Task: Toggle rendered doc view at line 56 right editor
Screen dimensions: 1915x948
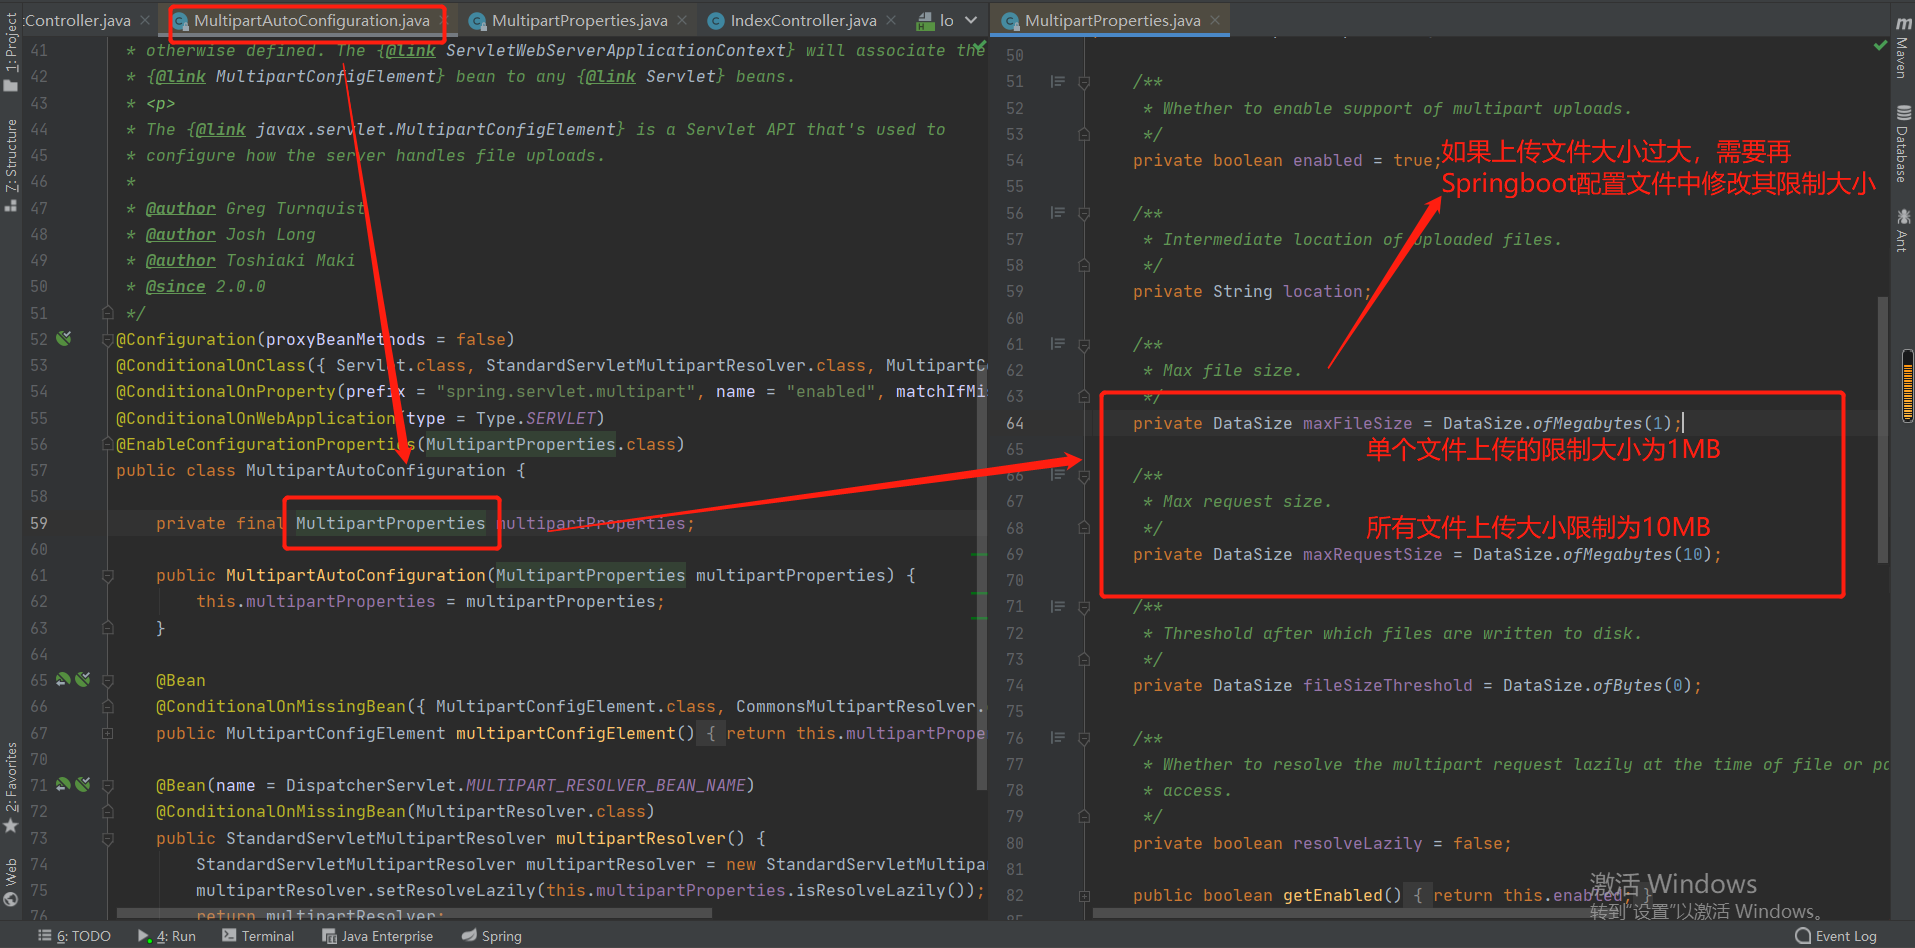Action: coord(1057,212)
